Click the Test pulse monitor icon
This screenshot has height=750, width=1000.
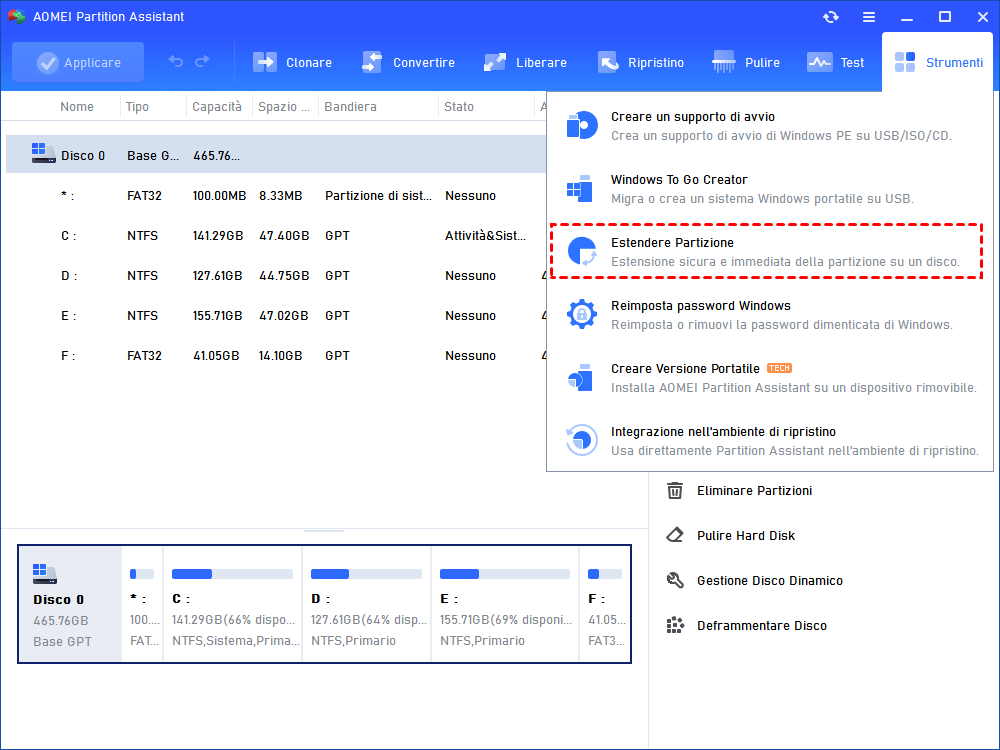coord(819,62)
